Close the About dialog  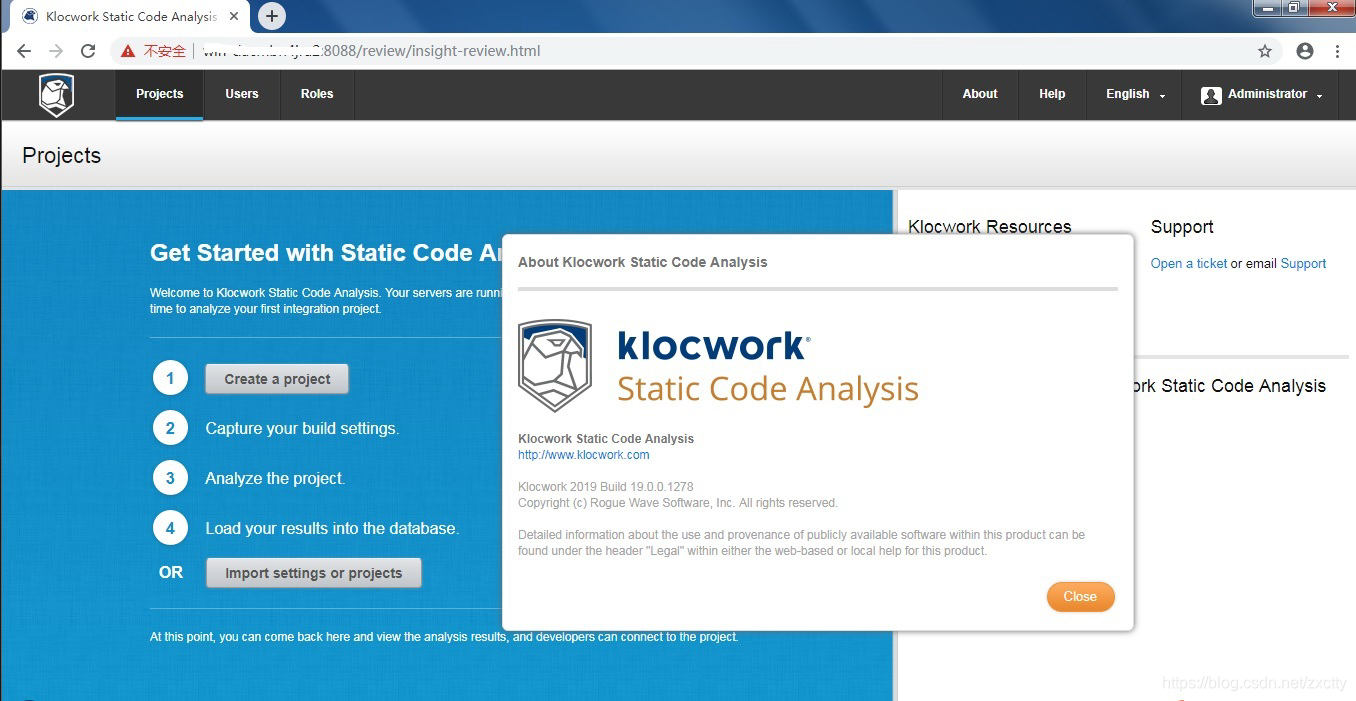[1080, 597]
